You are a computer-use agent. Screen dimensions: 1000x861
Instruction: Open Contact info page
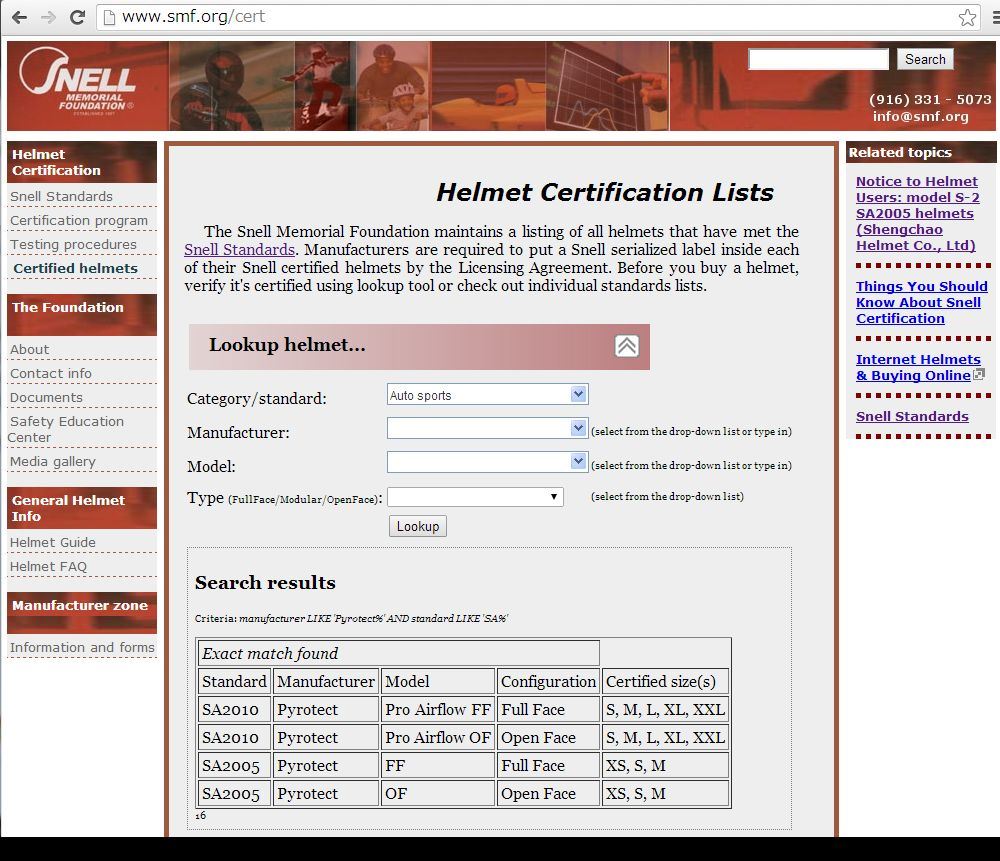point(50,374)
